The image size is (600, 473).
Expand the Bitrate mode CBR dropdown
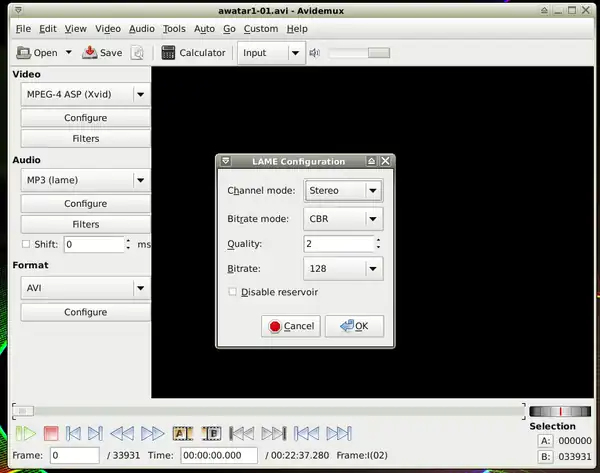[x=343, y=217]
